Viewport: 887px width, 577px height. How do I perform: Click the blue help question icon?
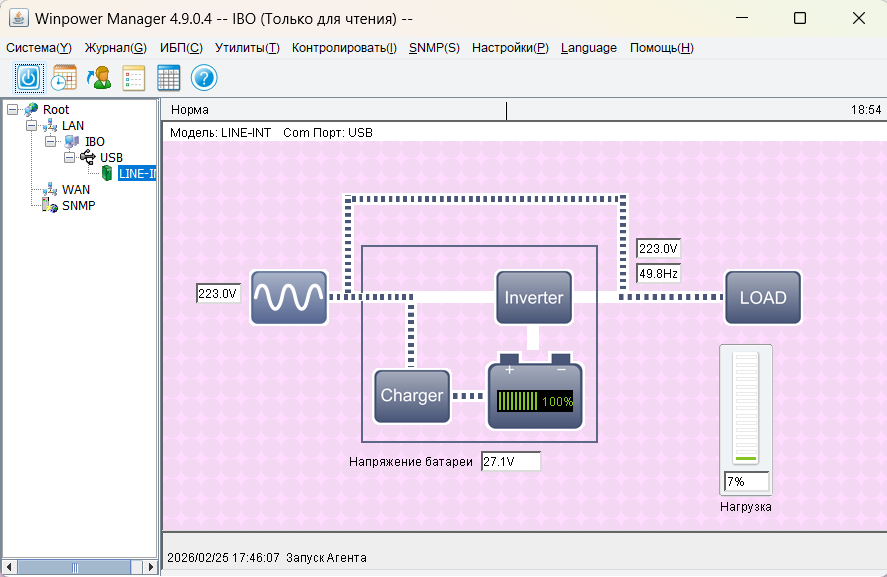click(204, 78)
